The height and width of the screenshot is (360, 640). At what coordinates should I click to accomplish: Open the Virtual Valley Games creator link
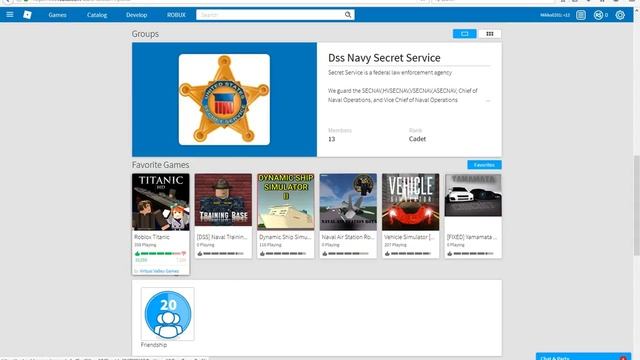(x=159, y=271)
